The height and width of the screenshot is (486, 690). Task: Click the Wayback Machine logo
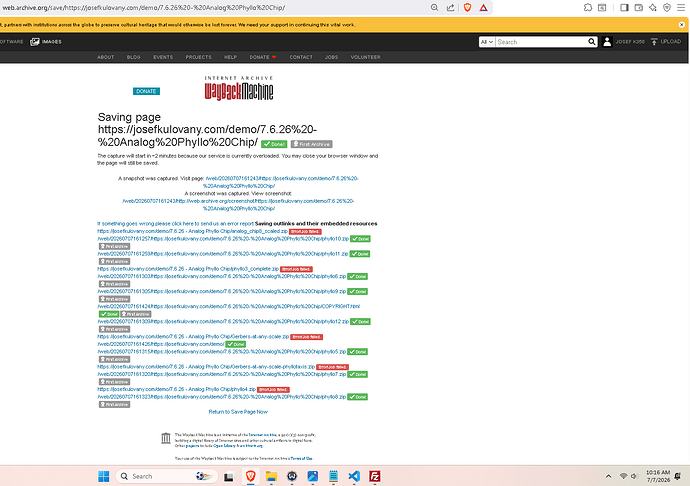tap(239, 88)
